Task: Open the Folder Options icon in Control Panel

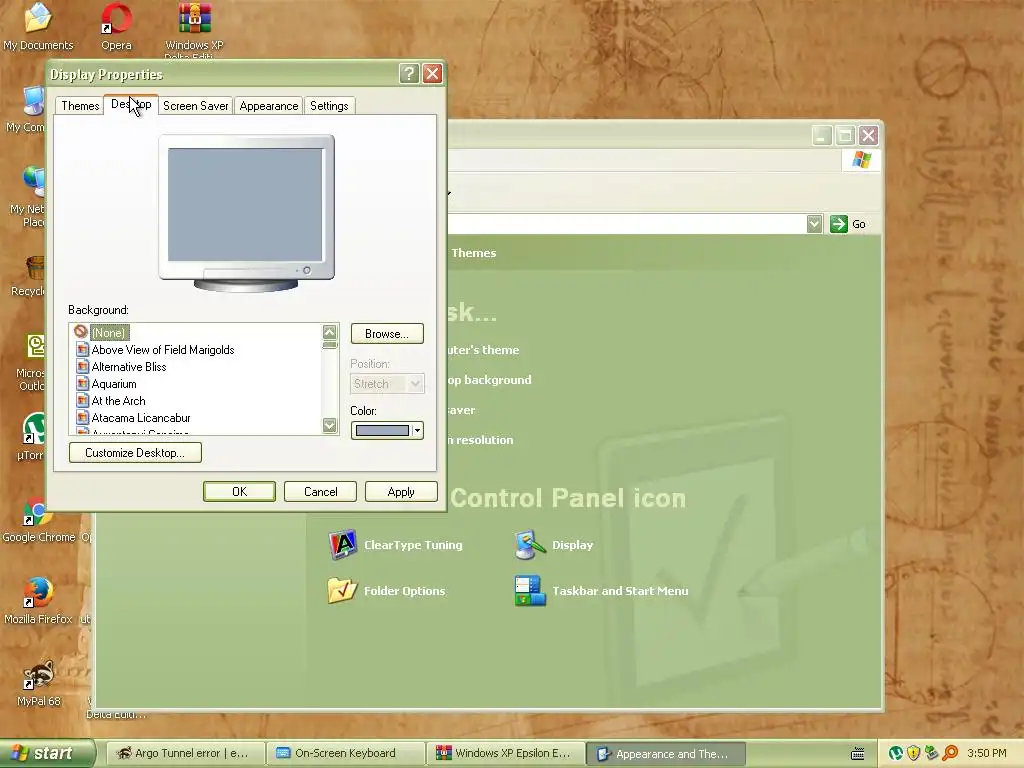Action: click(342, 590)
